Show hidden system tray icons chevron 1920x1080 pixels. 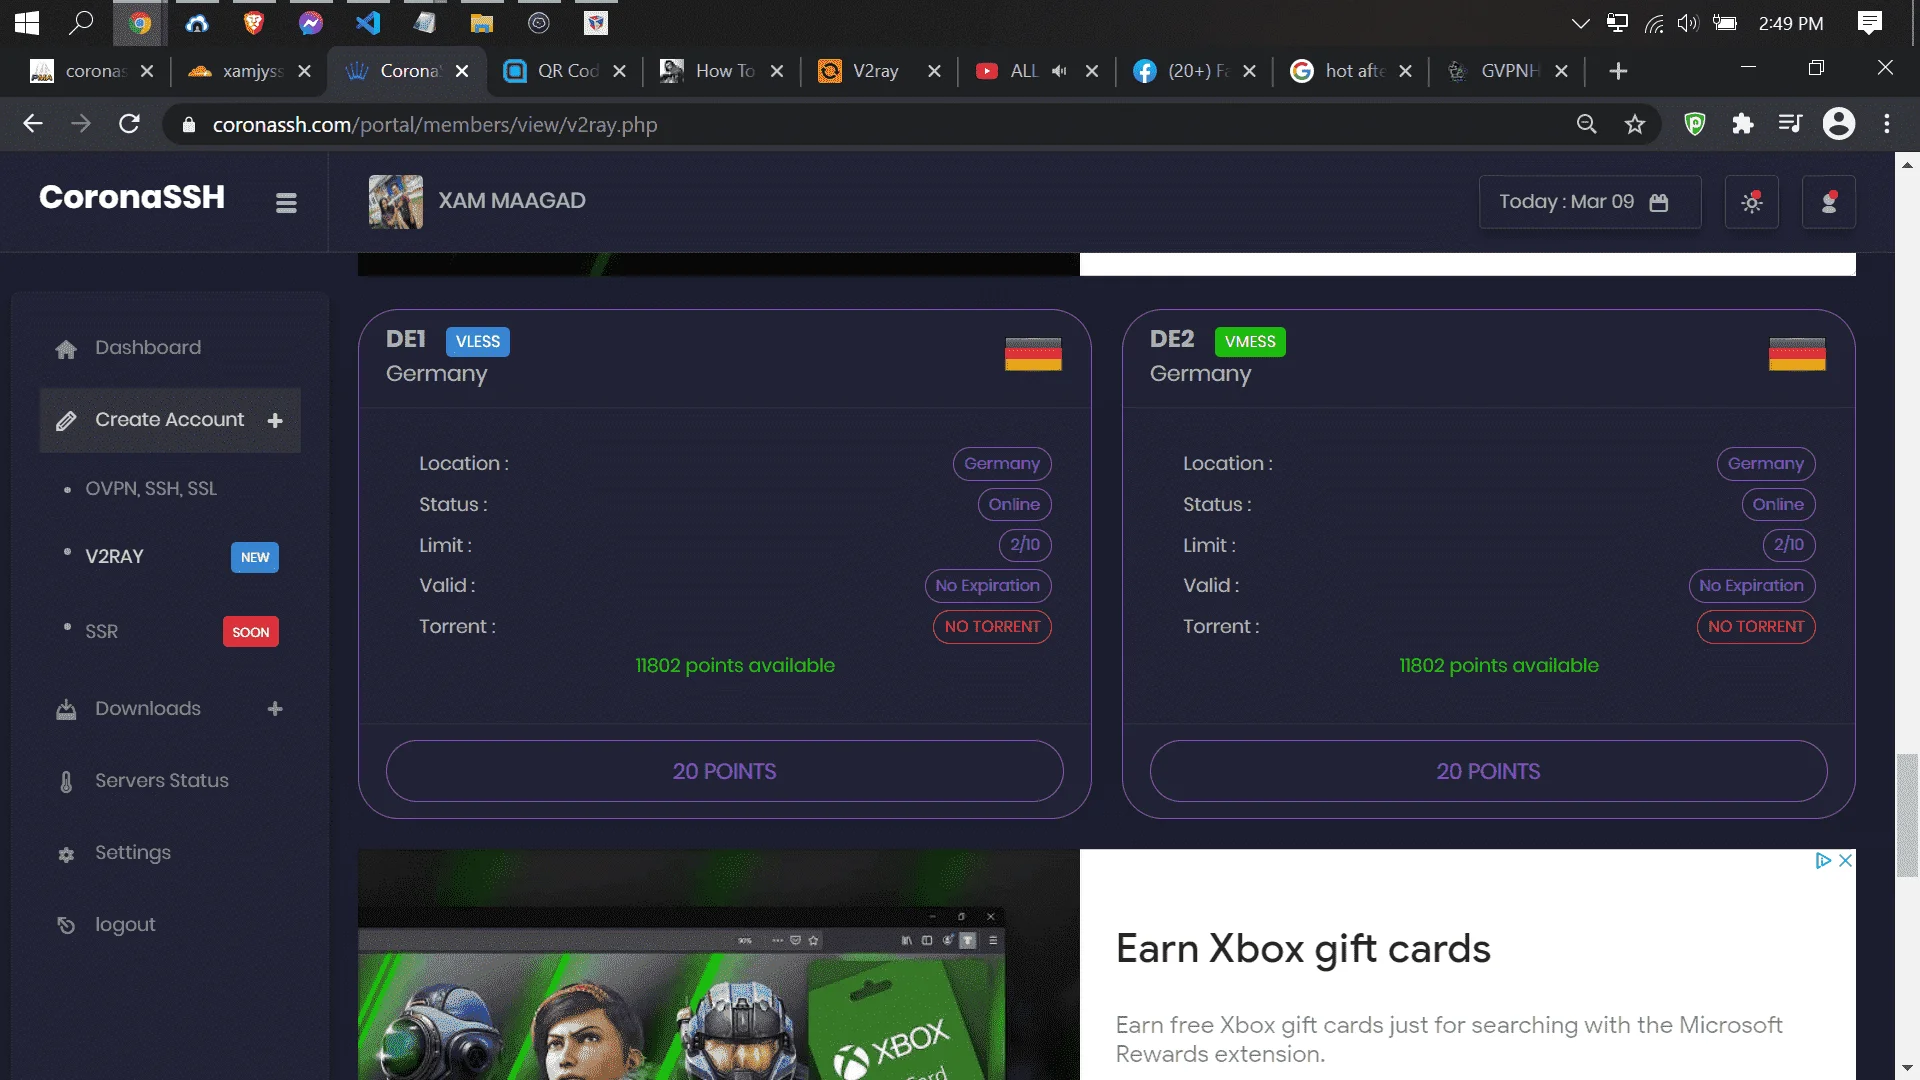pos(1580,23)
